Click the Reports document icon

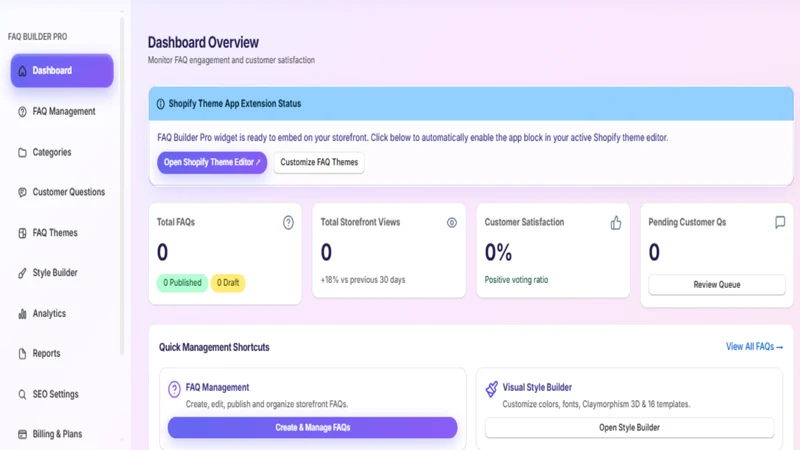pyautogui.click(x=22, y=354)
